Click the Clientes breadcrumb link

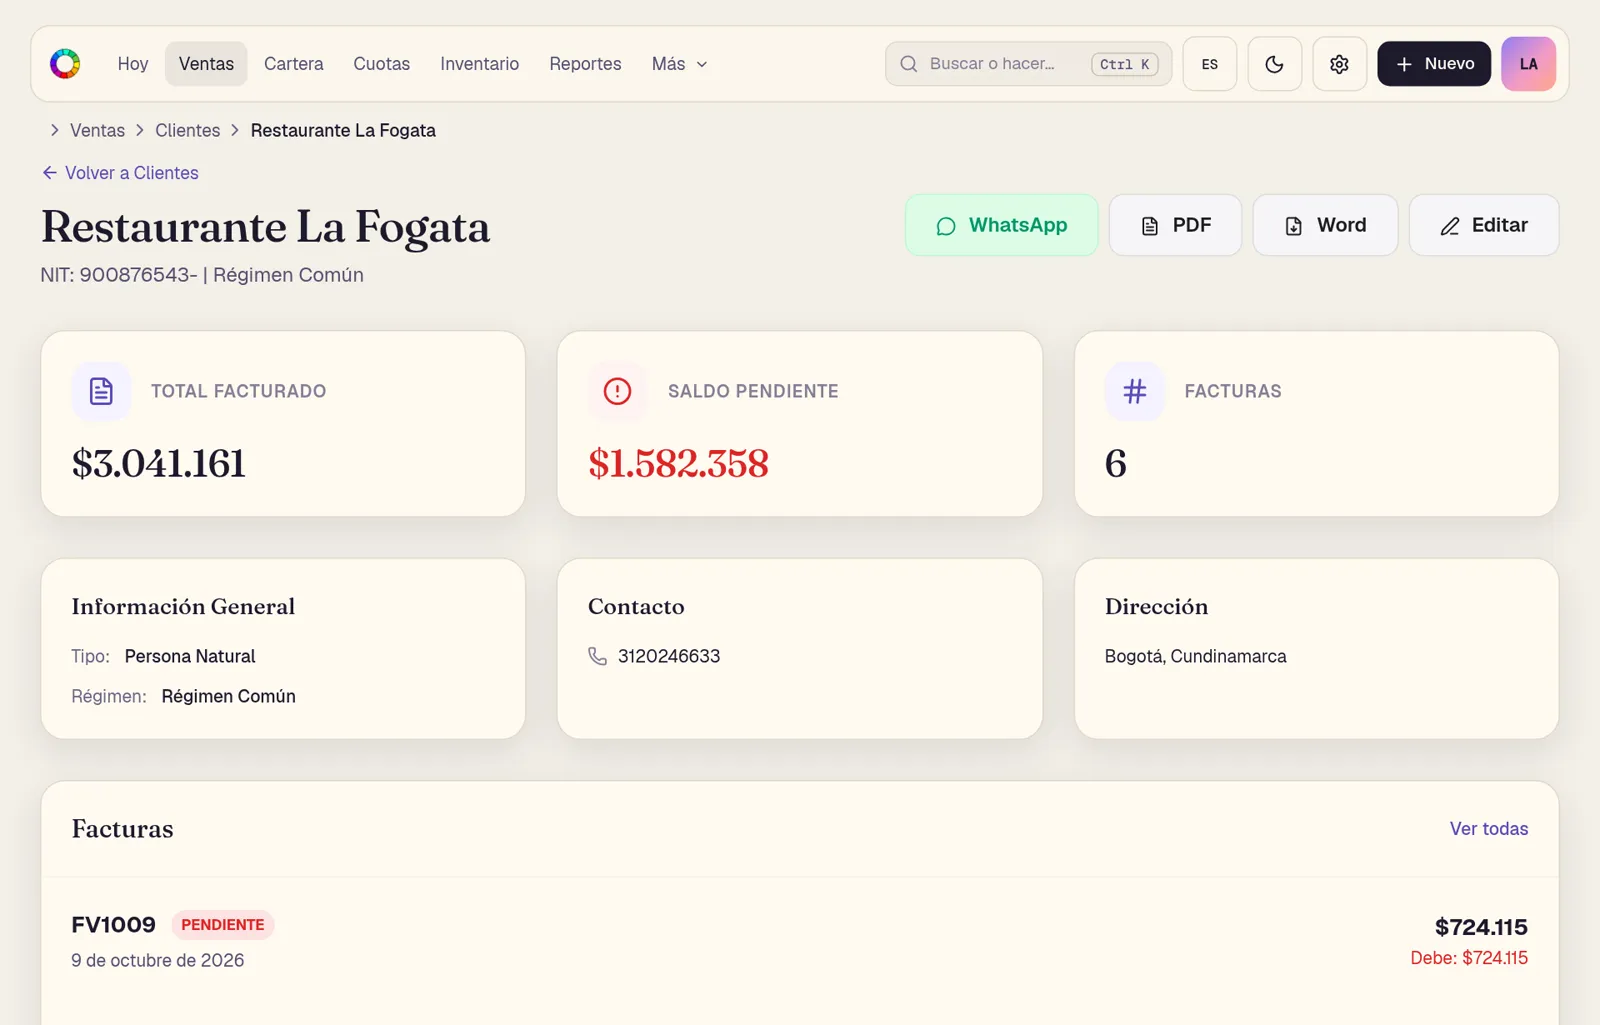[187, 130]
